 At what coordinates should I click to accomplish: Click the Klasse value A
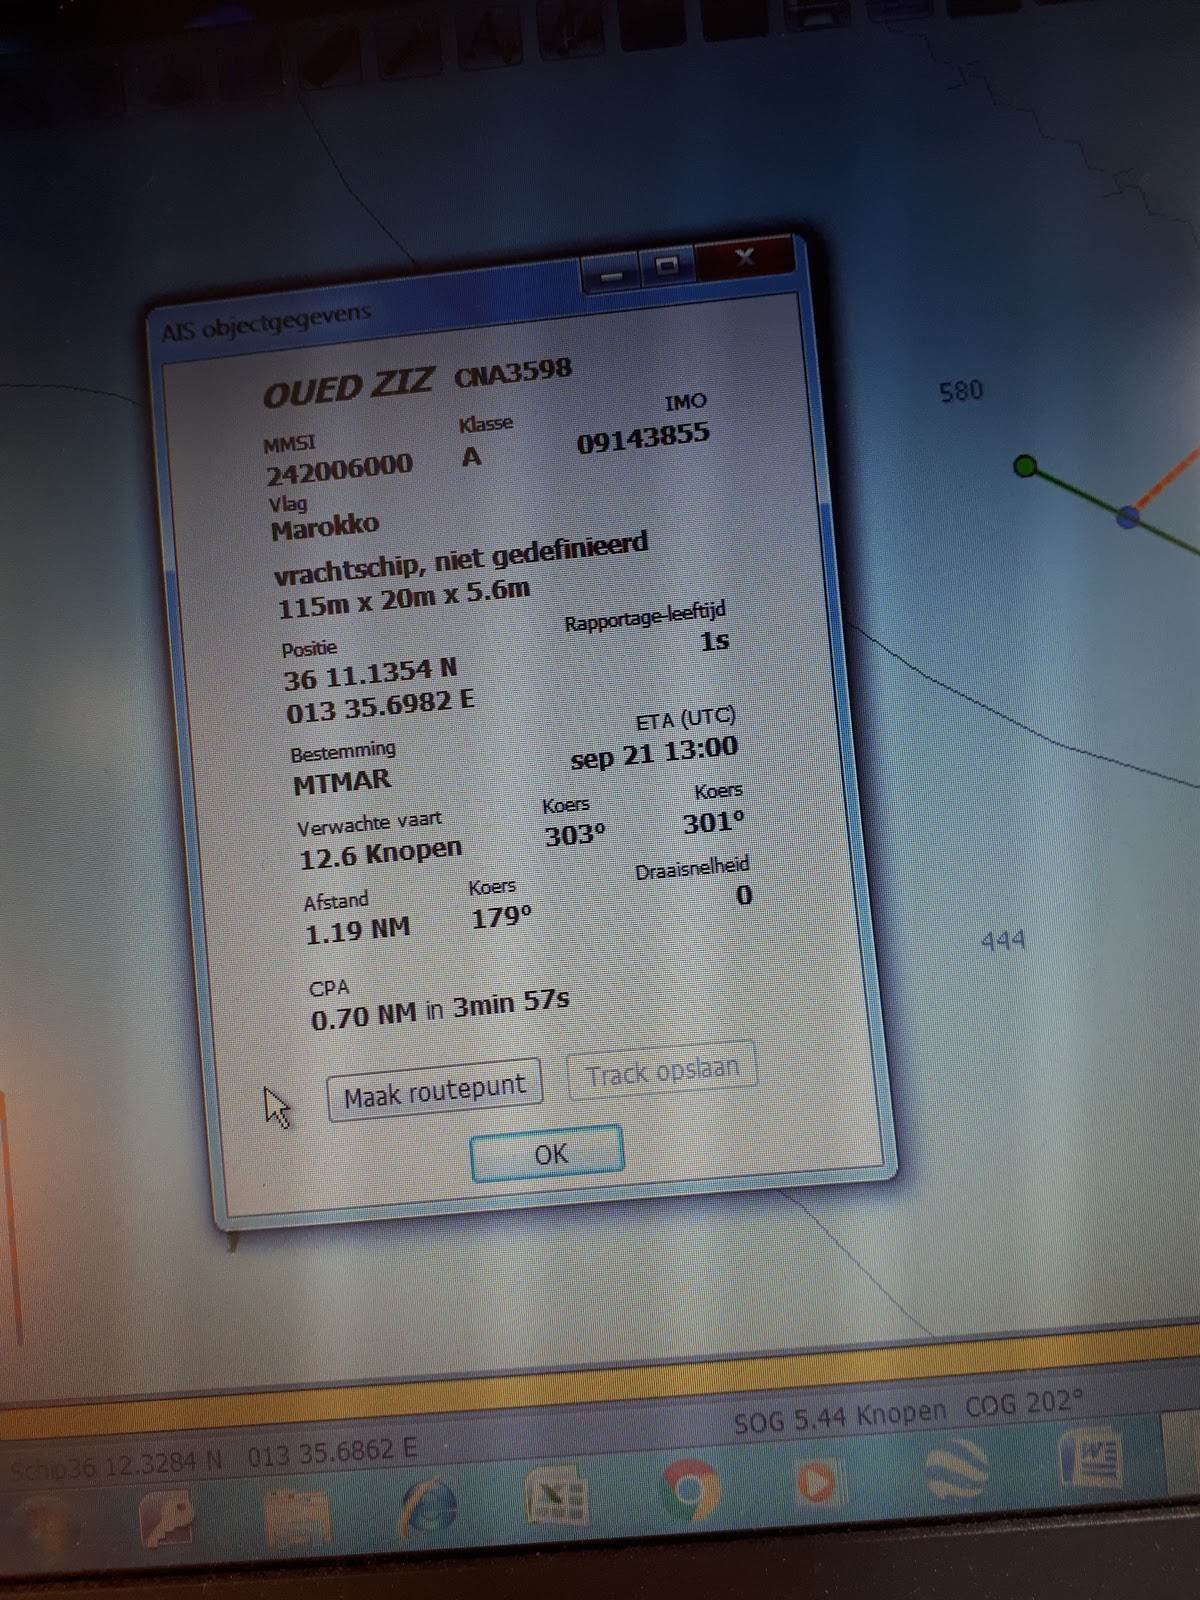pyautogui.click(x=471, y=457)
